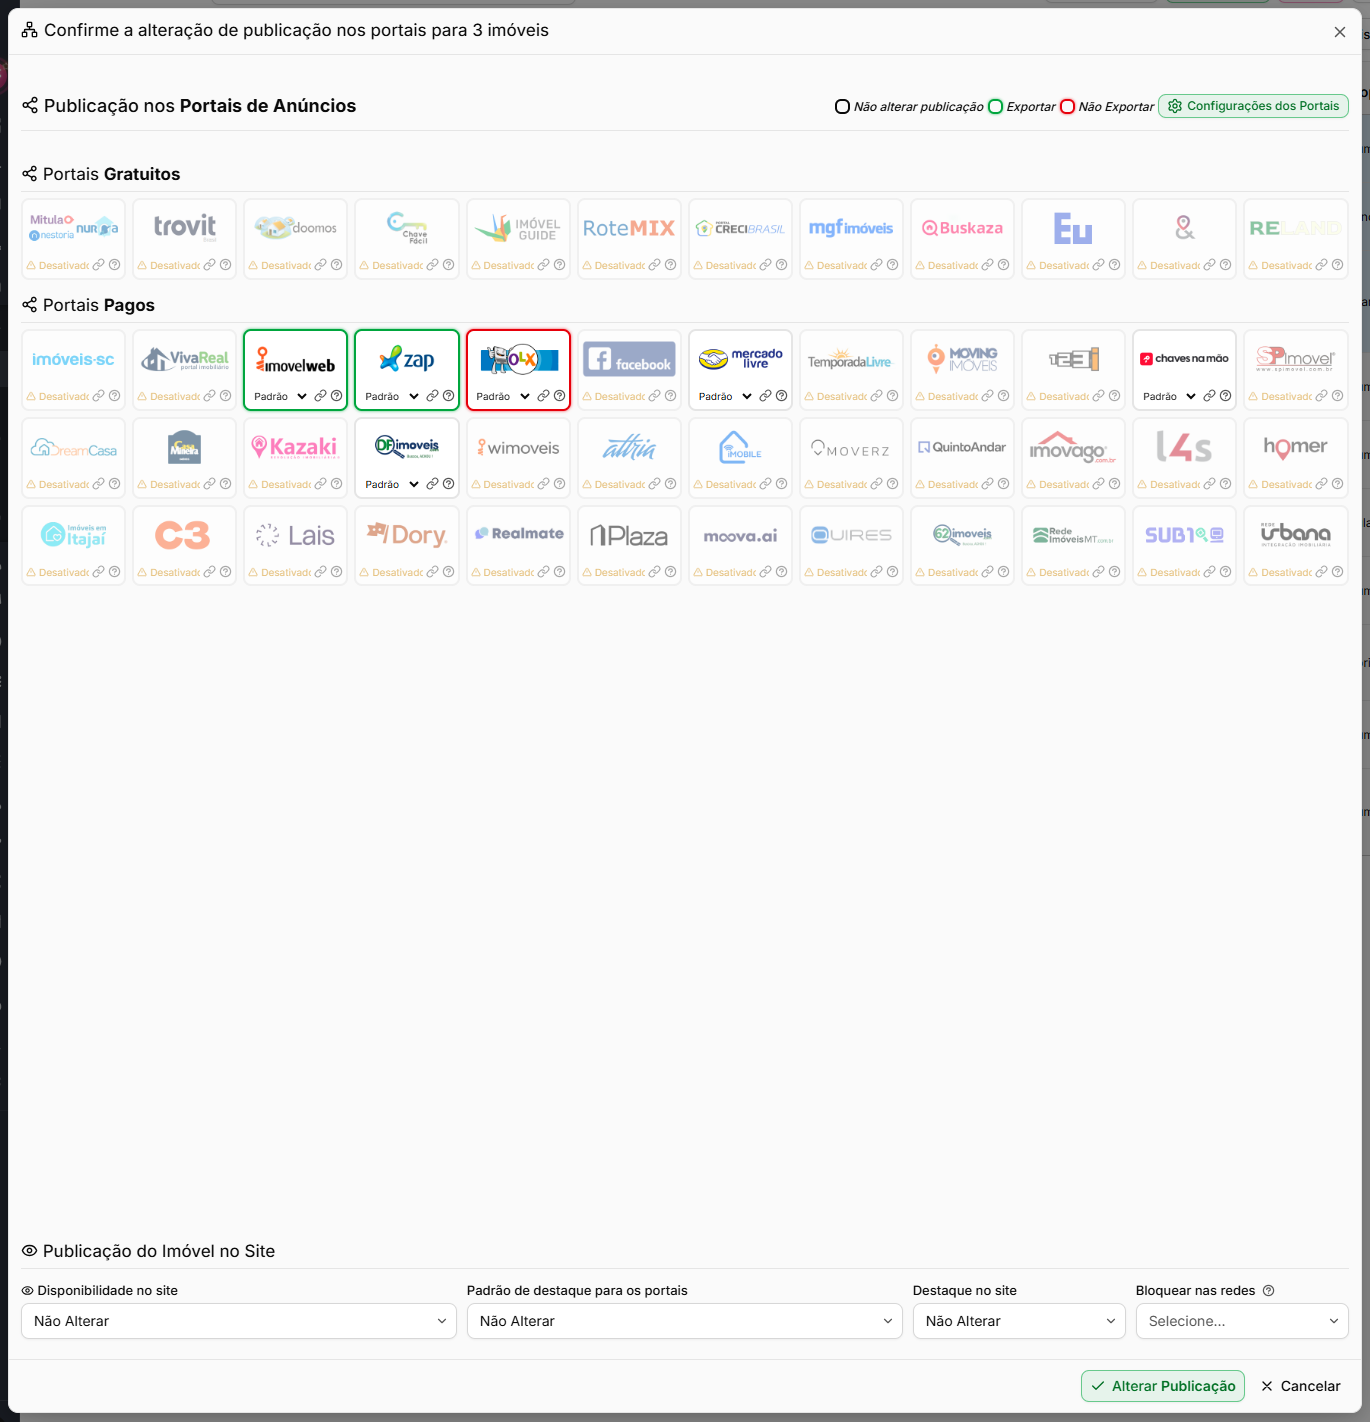Select the trovit portal logo
The image size is (1370, 1422).
click(x=185, y=227)
